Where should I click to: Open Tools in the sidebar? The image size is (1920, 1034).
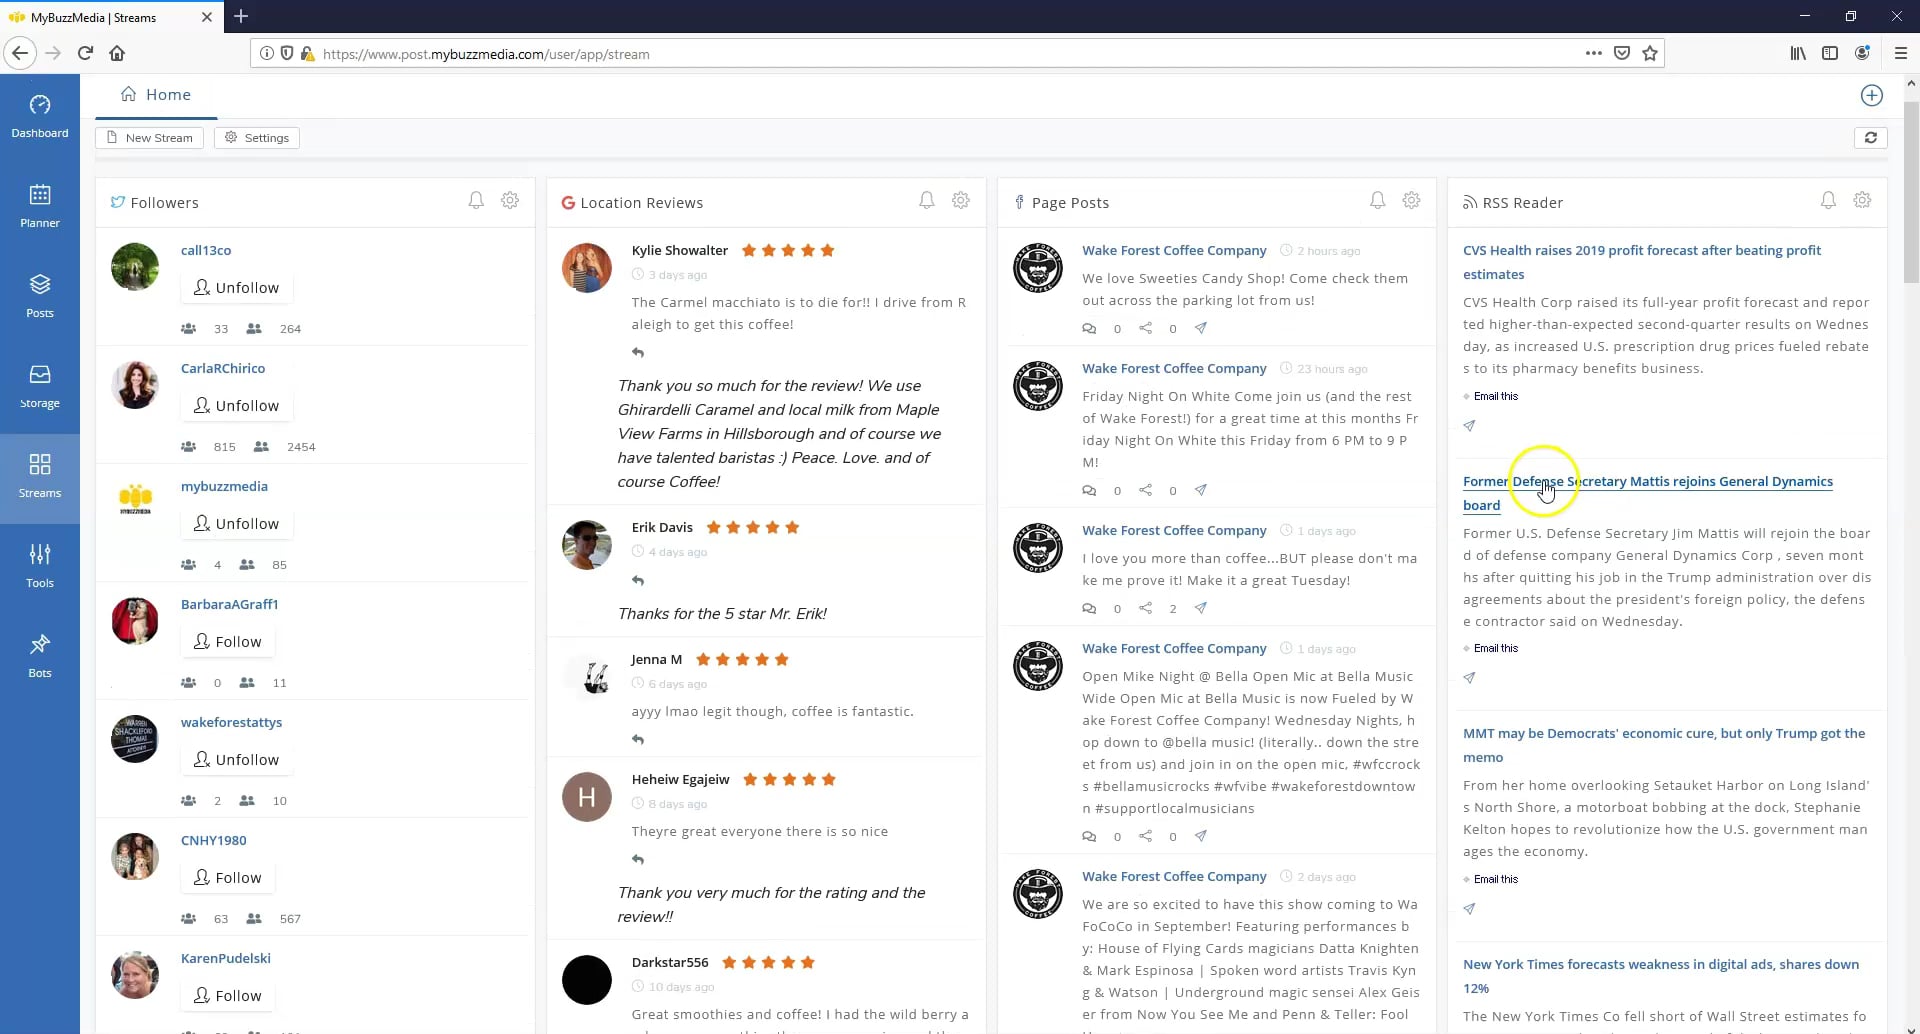click(x=40, y=568)
